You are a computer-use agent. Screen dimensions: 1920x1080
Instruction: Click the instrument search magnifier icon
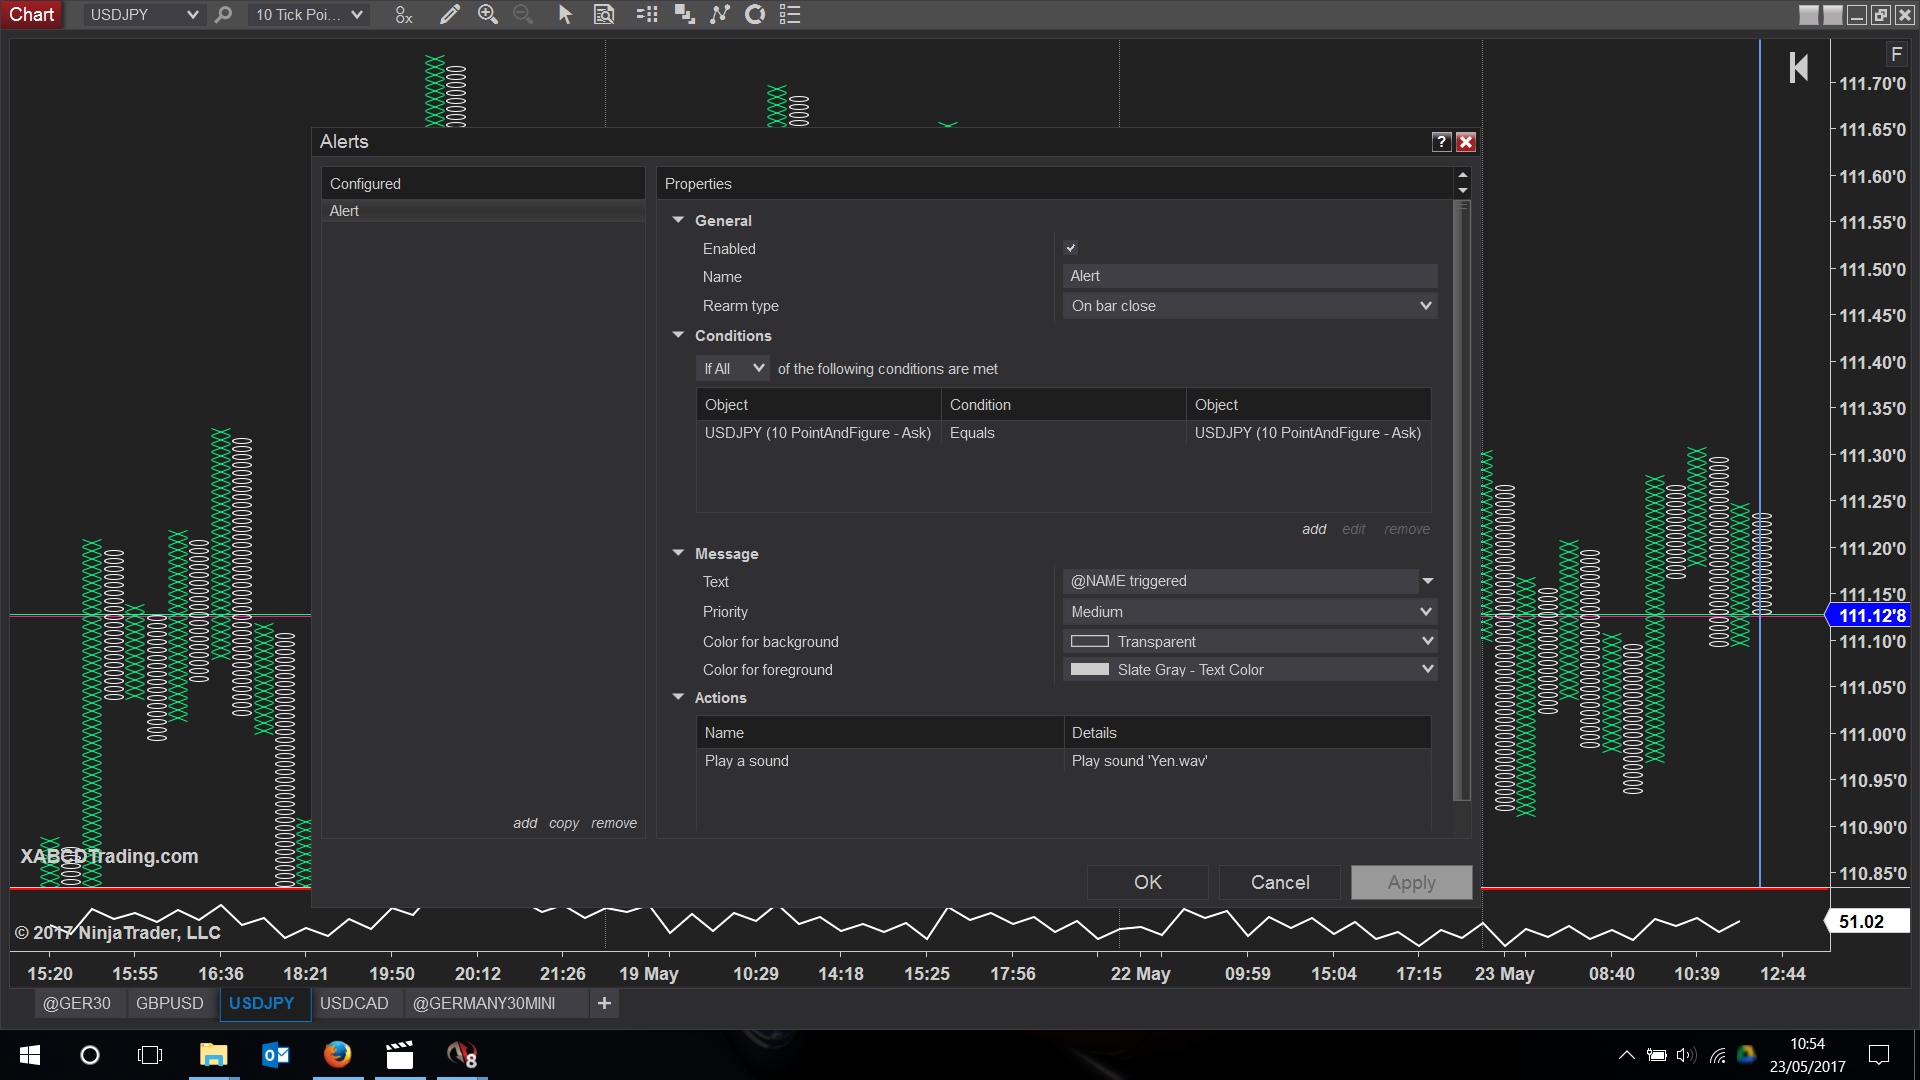tap(224, 15)
